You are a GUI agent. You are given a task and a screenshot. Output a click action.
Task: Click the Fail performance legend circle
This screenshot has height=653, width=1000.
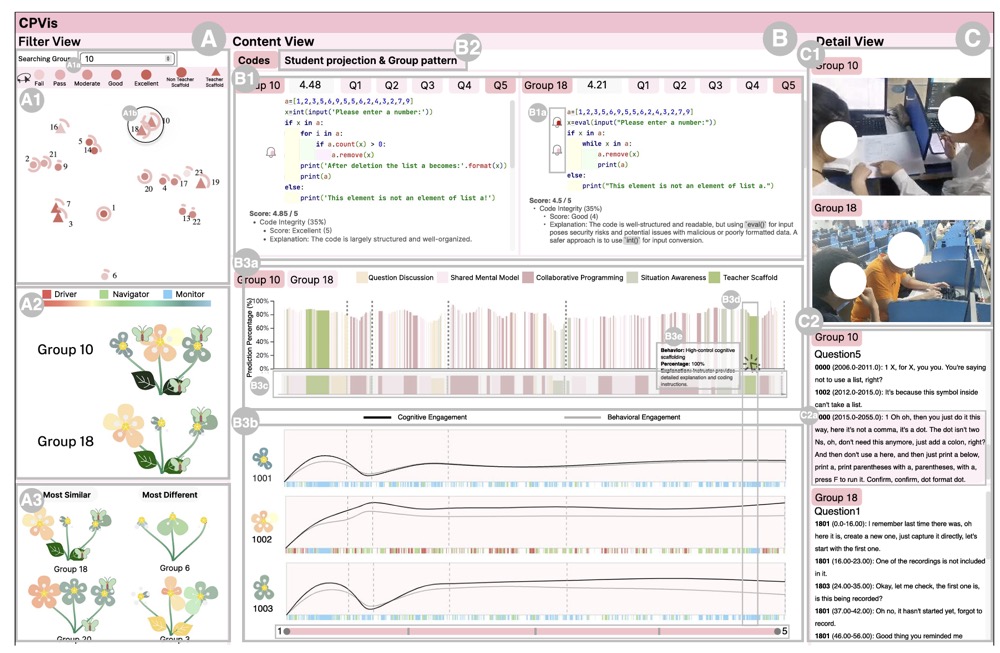[39, 75]
